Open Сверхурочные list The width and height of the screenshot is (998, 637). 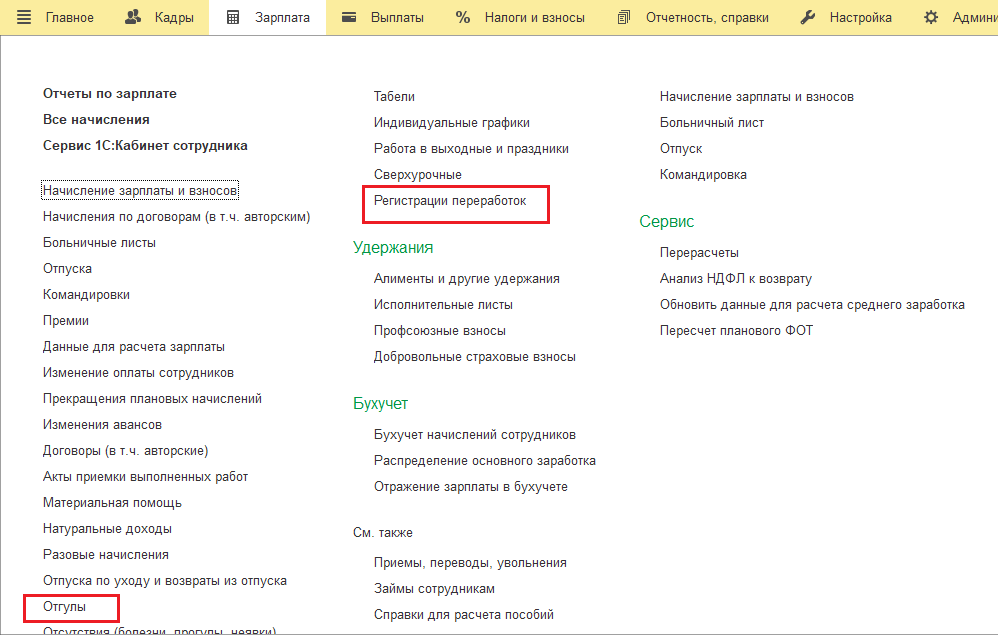click(x=418, y=174)
